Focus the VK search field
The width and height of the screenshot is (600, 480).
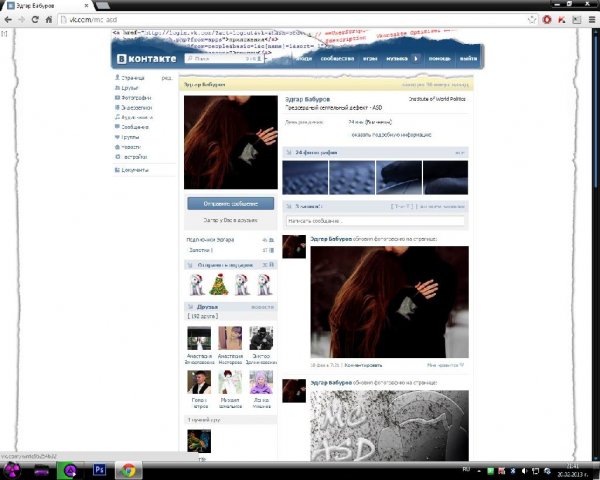point(224,59)
